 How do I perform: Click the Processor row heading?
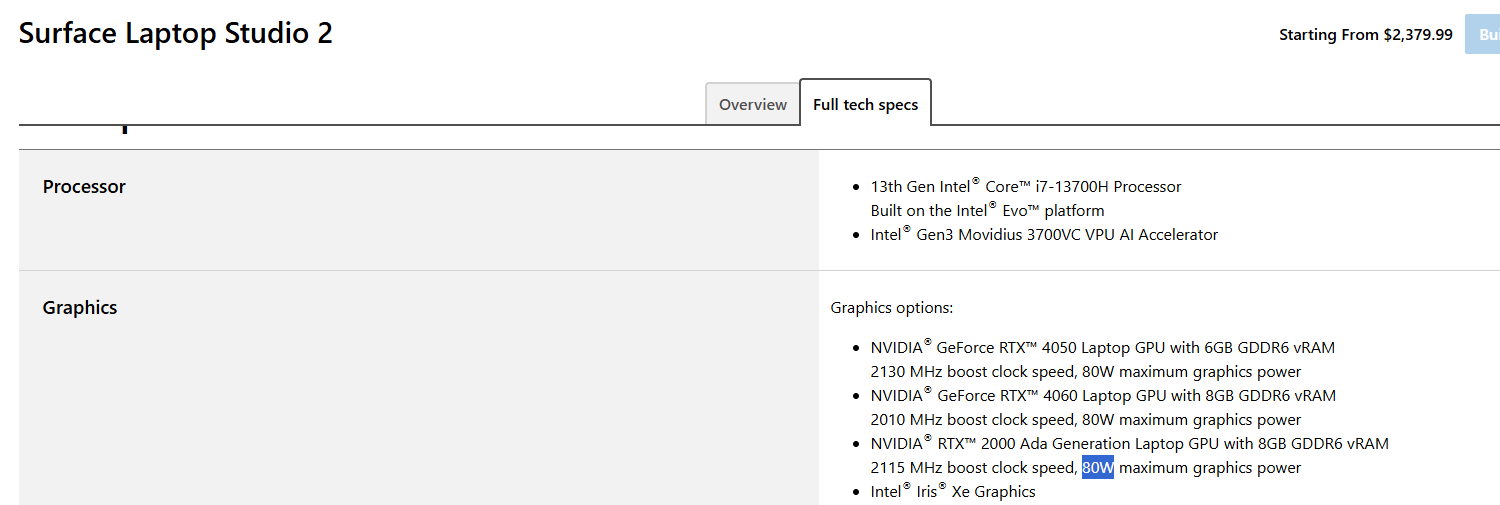pyautogui.click(x=84, y=187)
